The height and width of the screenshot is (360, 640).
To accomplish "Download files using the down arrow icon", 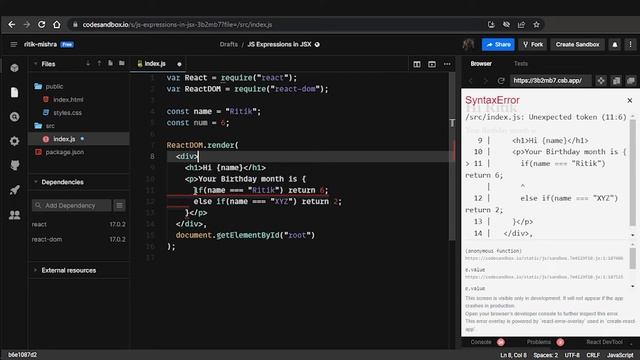I will (x=88, y=64).
